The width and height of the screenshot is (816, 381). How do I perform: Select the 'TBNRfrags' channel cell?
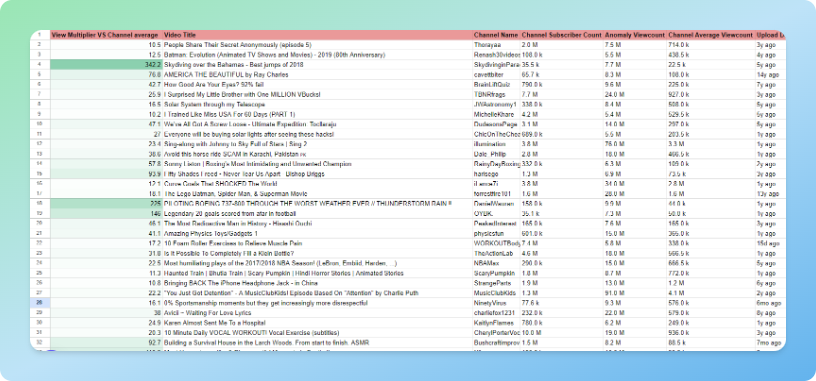click(x=496, y=94)
